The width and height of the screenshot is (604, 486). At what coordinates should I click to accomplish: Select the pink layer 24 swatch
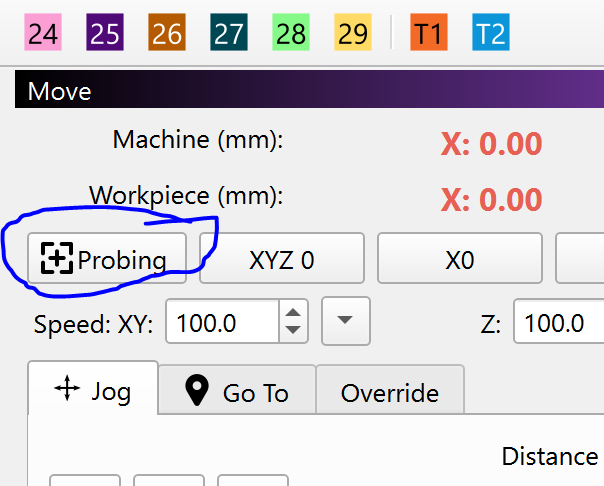(x=43, y=34)
